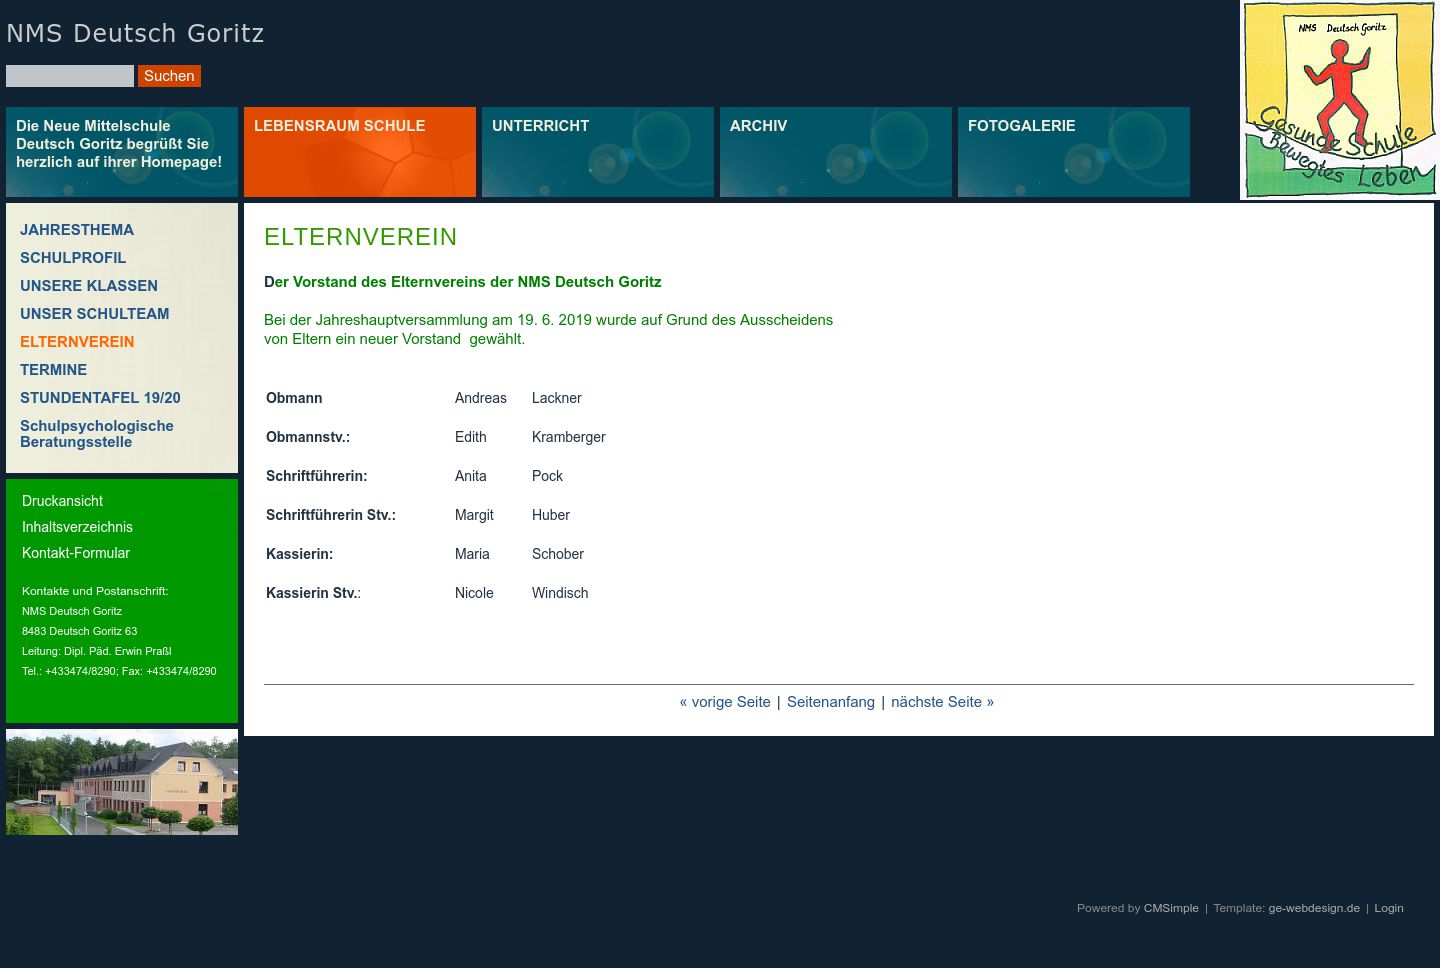Open the Druckansicht print view

pos(62,501)
